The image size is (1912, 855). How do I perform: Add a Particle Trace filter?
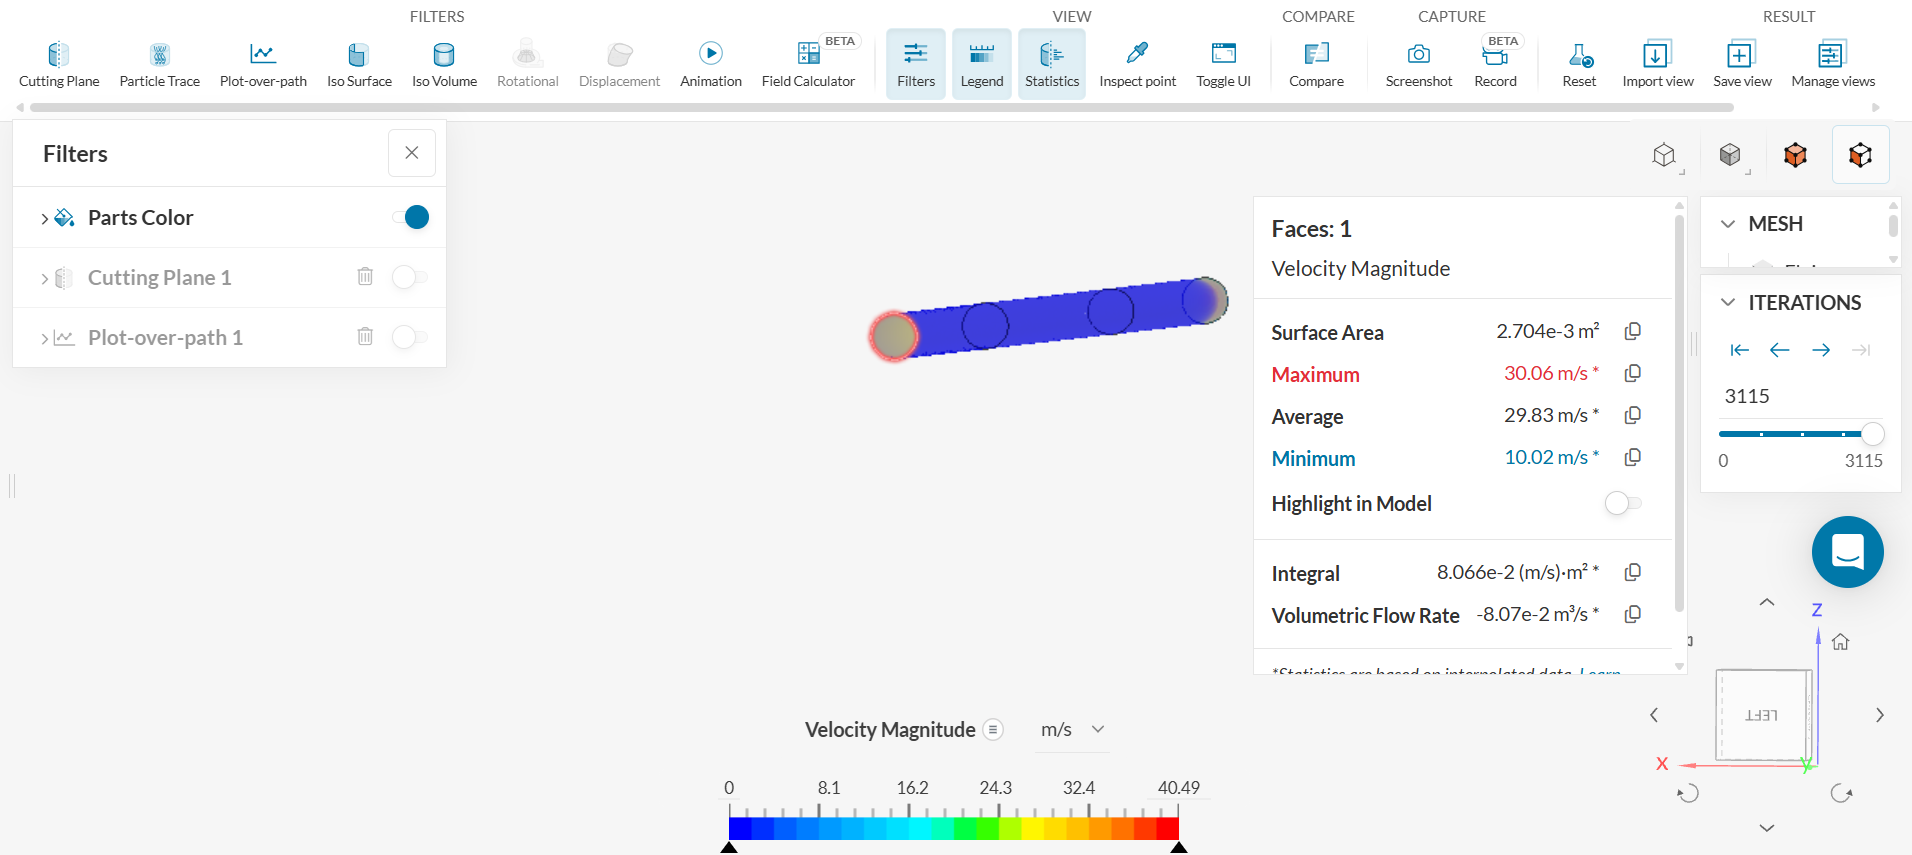click(159, 64)
